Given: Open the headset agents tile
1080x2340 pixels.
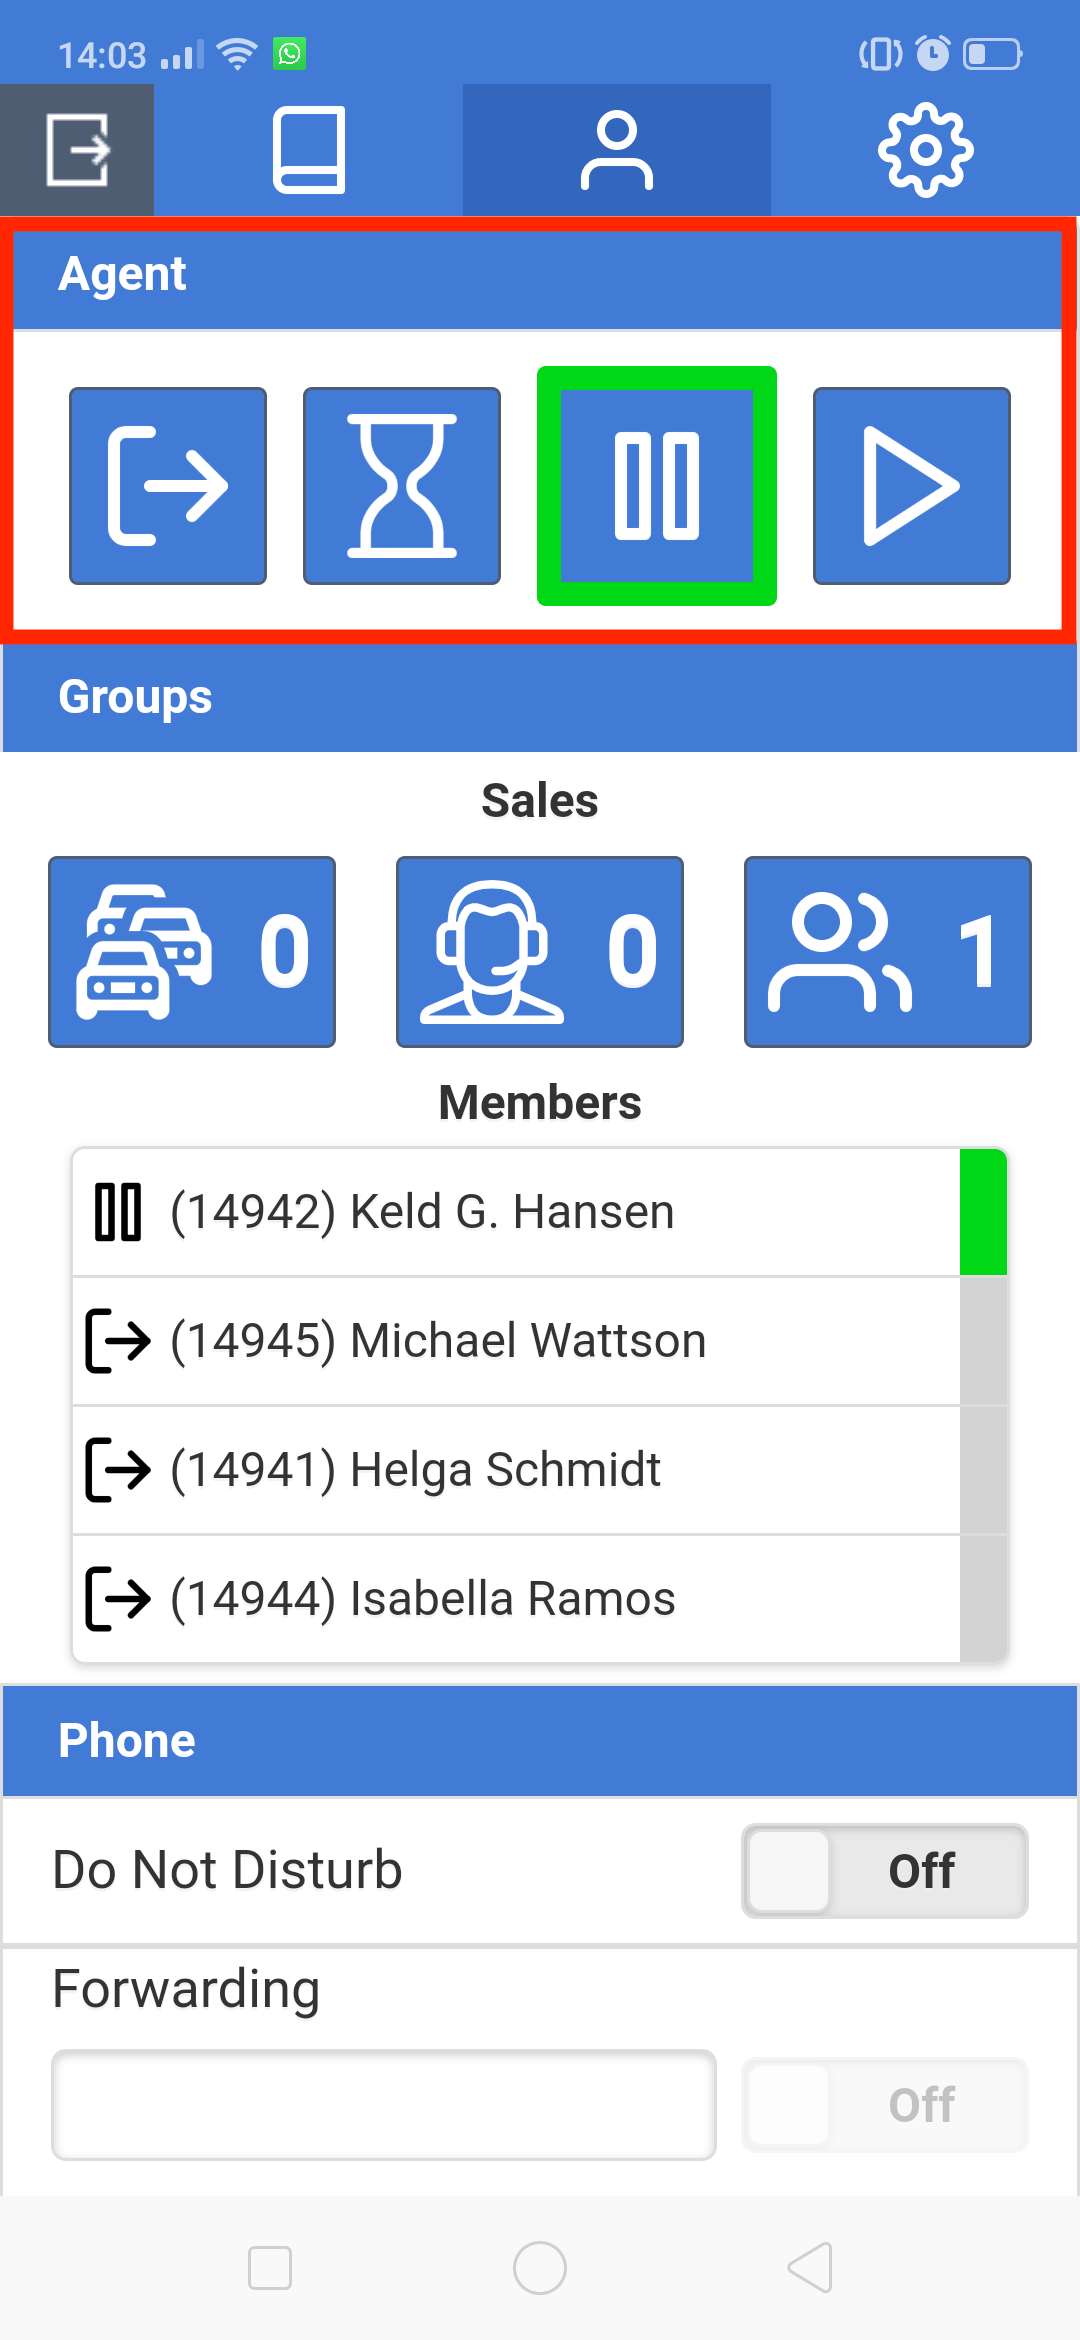Looking at the screenshot, I should 540,952.
